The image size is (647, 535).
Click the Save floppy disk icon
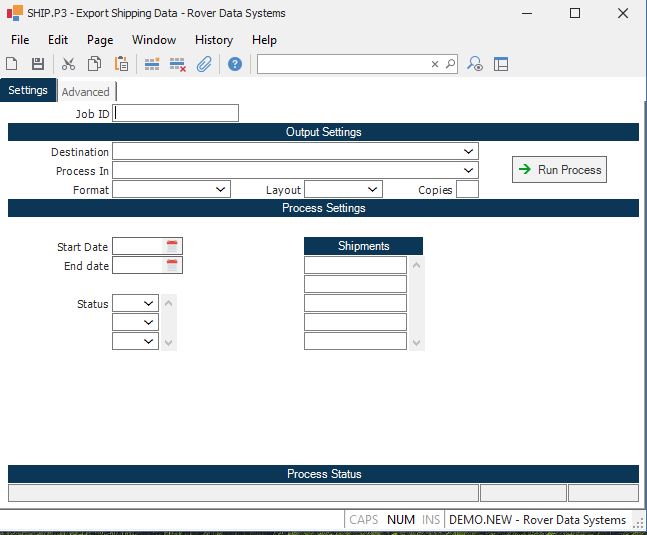38,64
